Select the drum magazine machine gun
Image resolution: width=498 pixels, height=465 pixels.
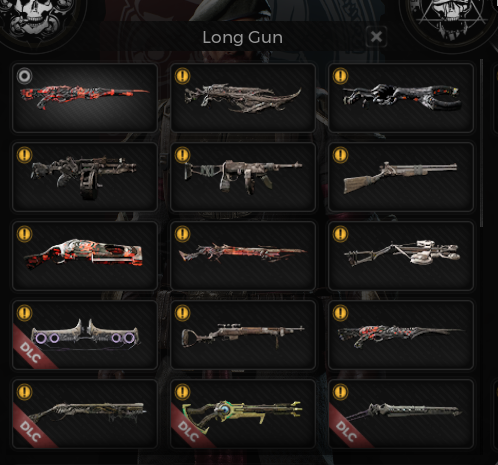pos(84,177)
